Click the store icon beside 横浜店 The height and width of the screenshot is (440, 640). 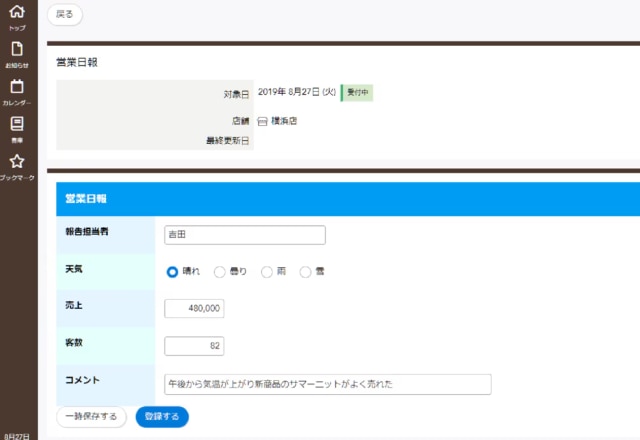point(263,121)
